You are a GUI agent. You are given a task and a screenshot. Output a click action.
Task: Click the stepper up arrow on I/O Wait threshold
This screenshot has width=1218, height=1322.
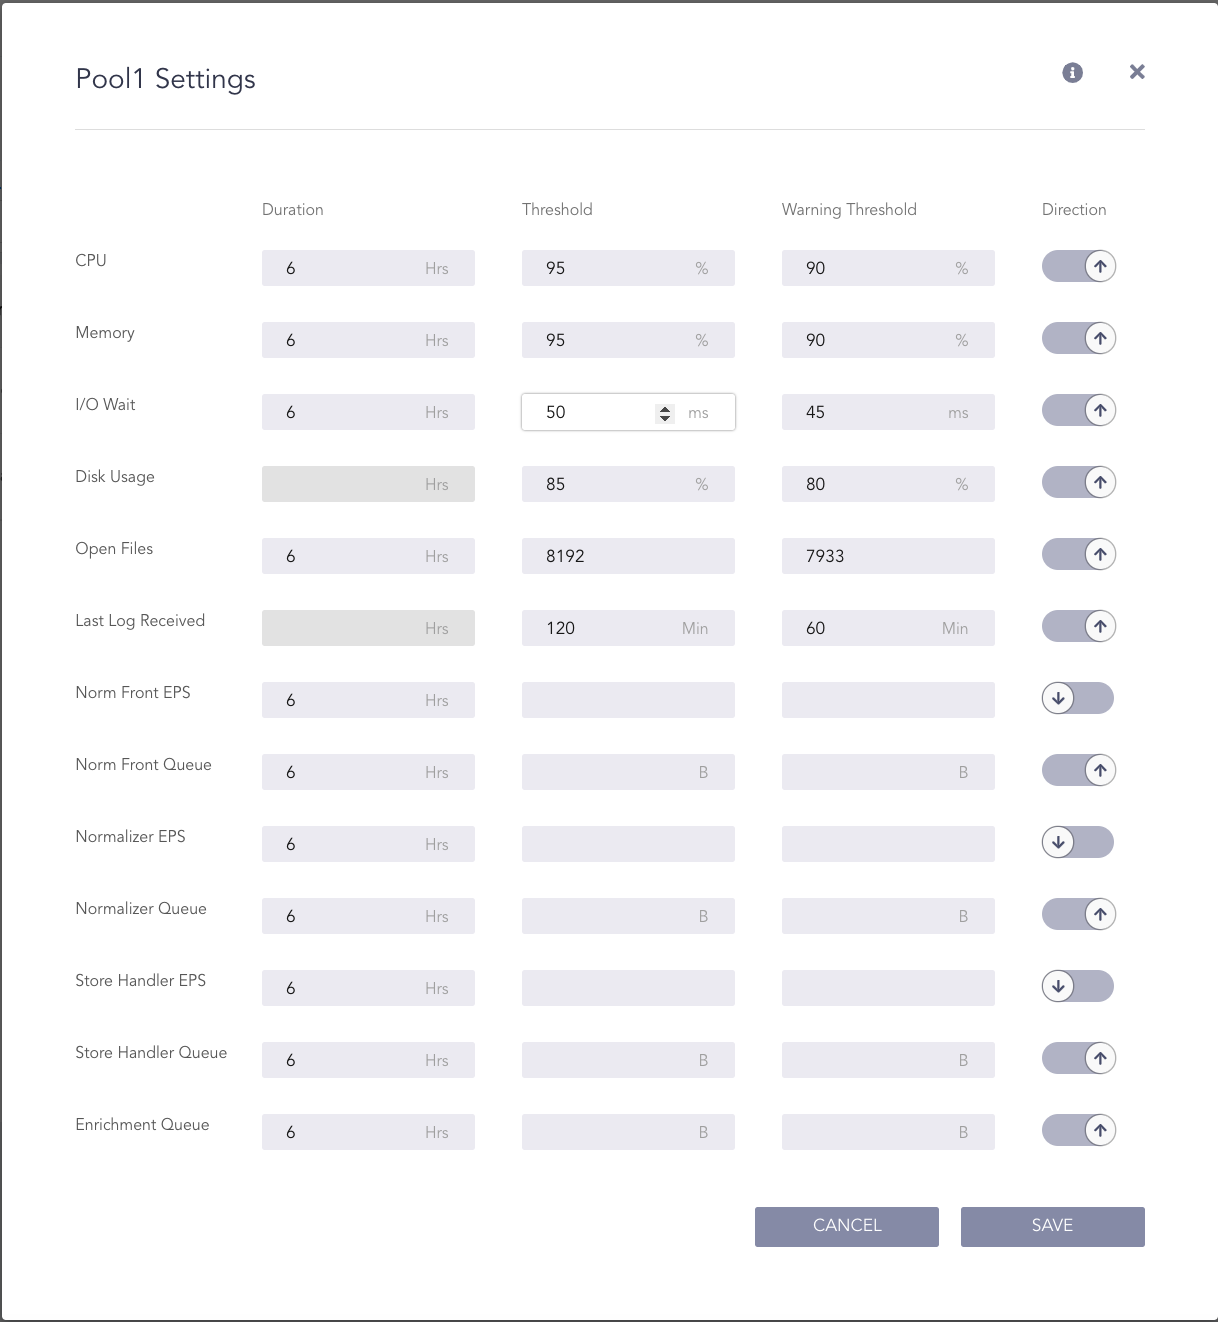pos(665,408)
